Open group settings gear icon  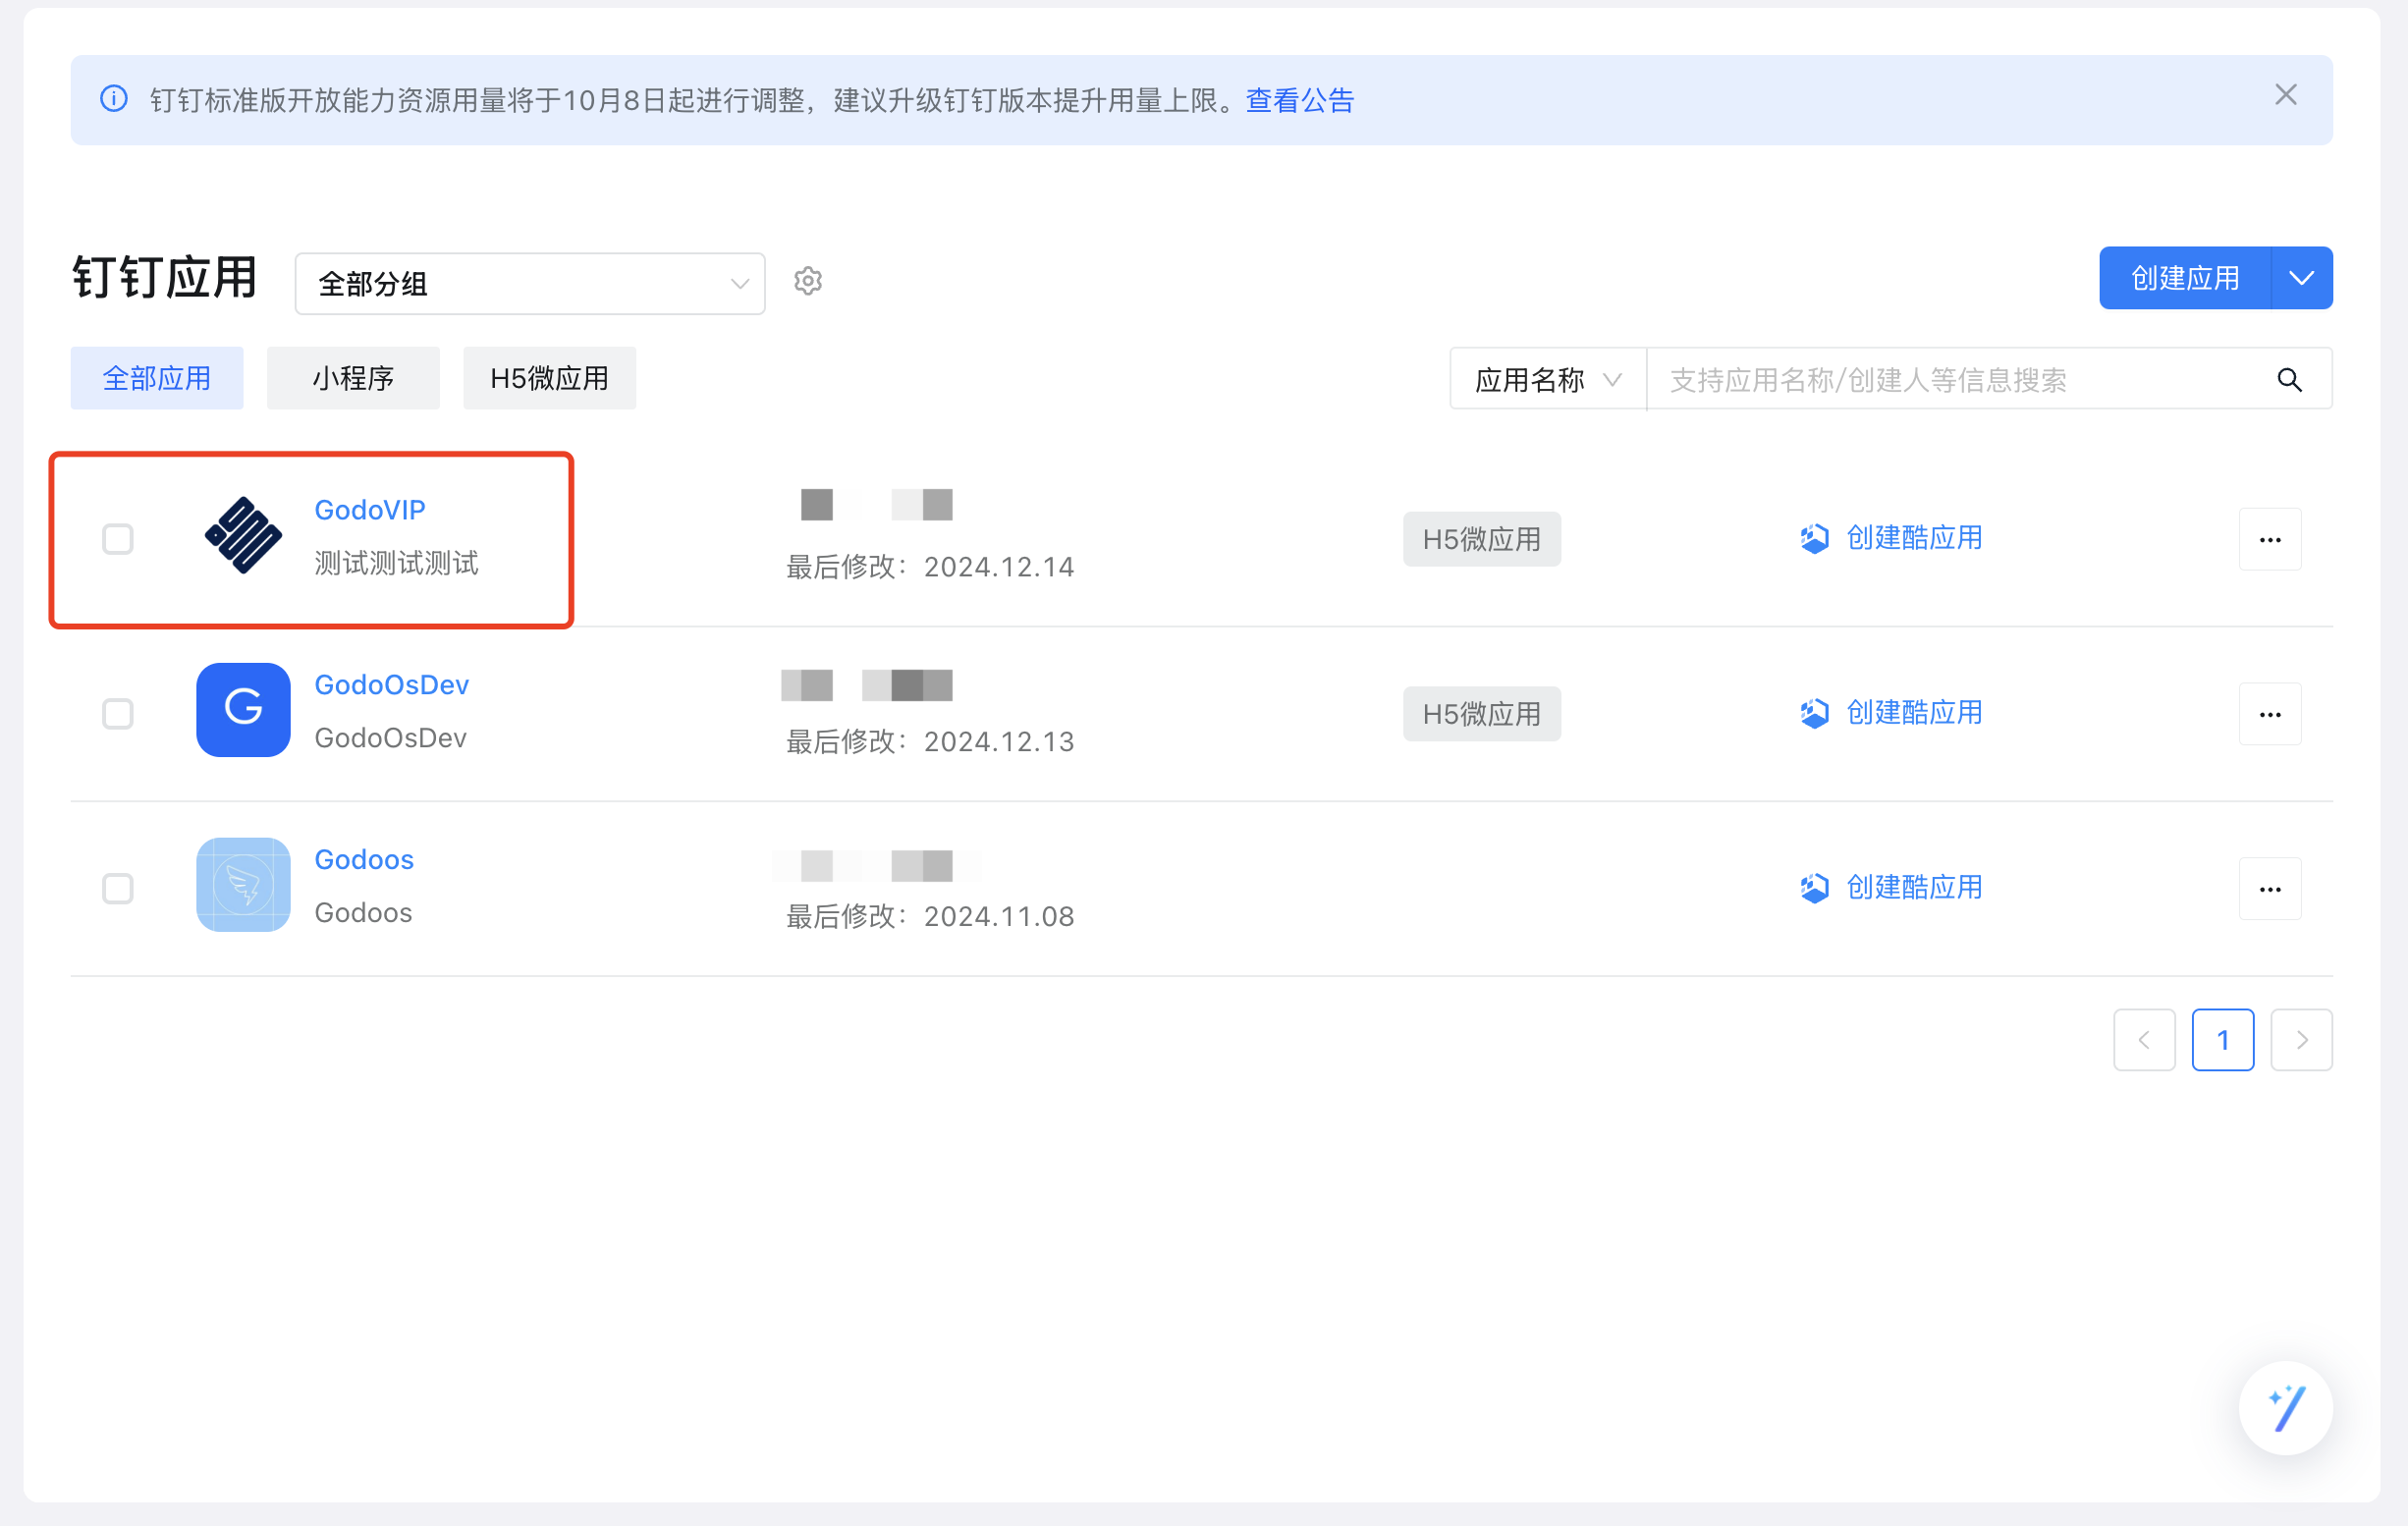pos(808,281)
